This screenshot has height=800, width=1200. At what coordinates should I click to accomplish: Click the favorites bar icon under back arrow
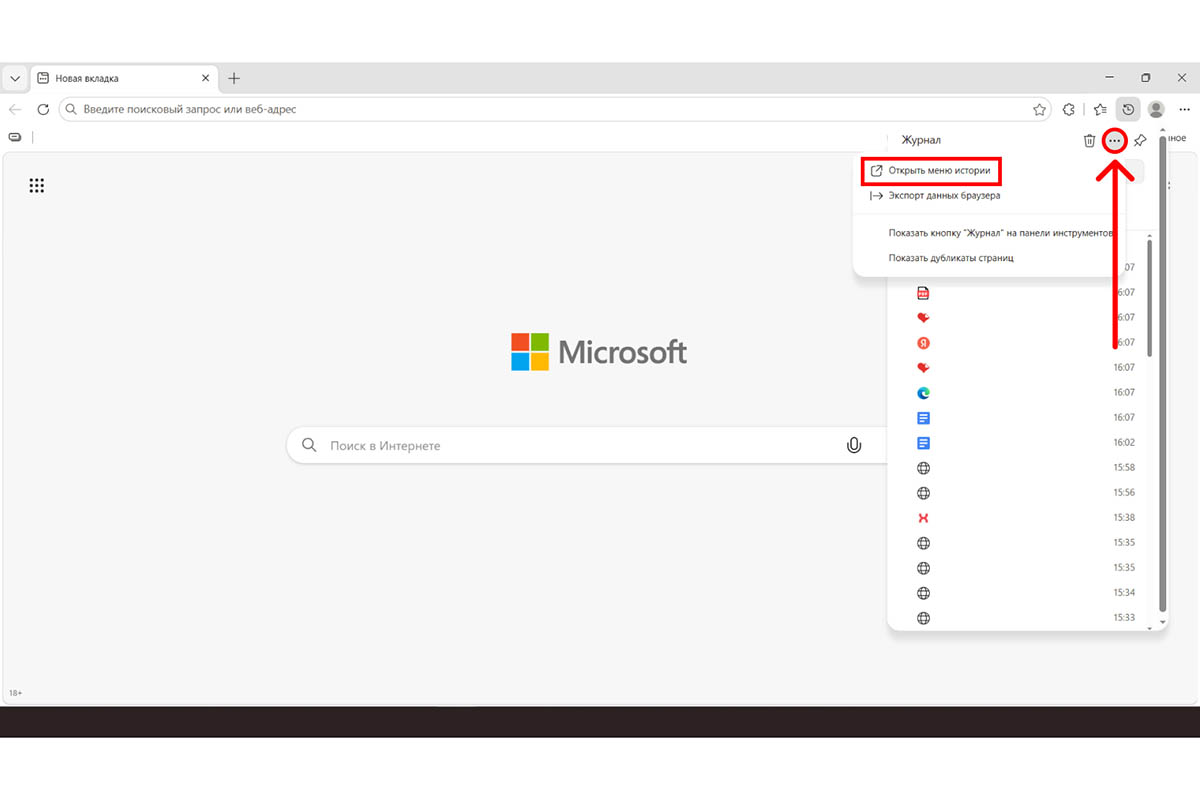tap(15, 137)
